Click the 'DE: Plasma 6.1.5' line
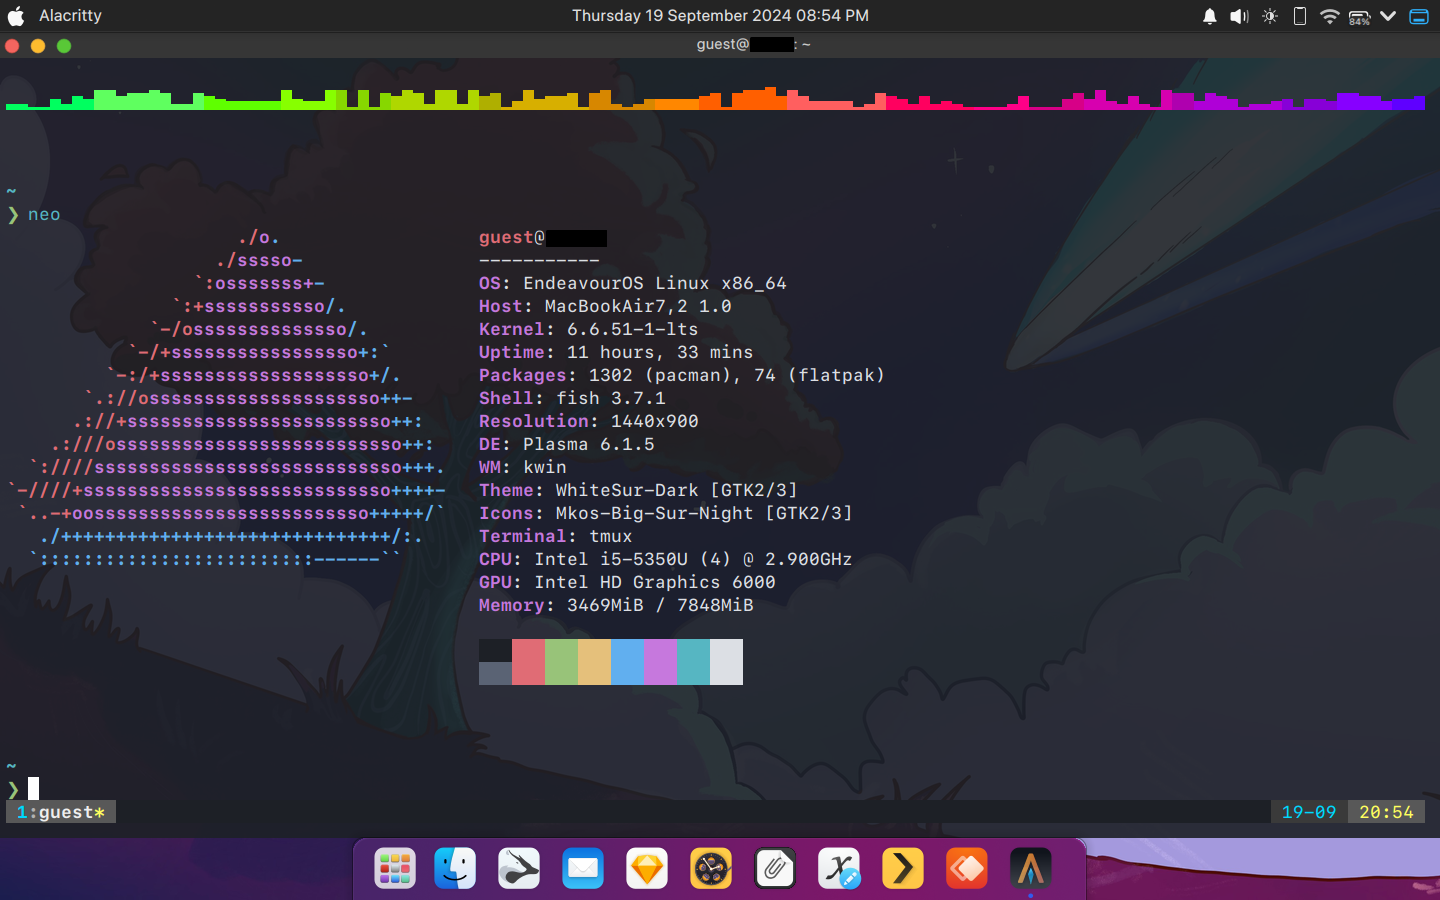This screenshot has height=900, width=1440. (567, 445)
